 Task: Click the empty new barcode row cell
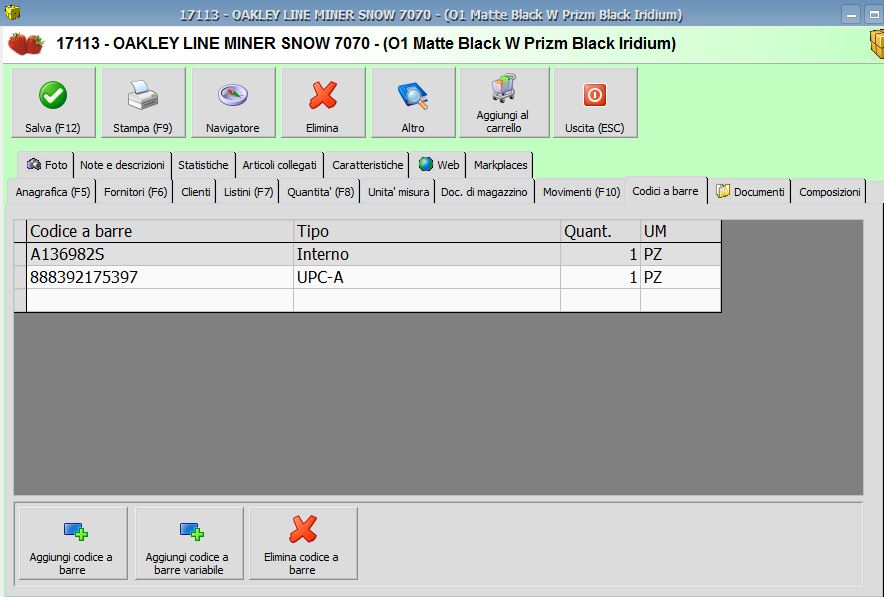click(x=160, y=300)
